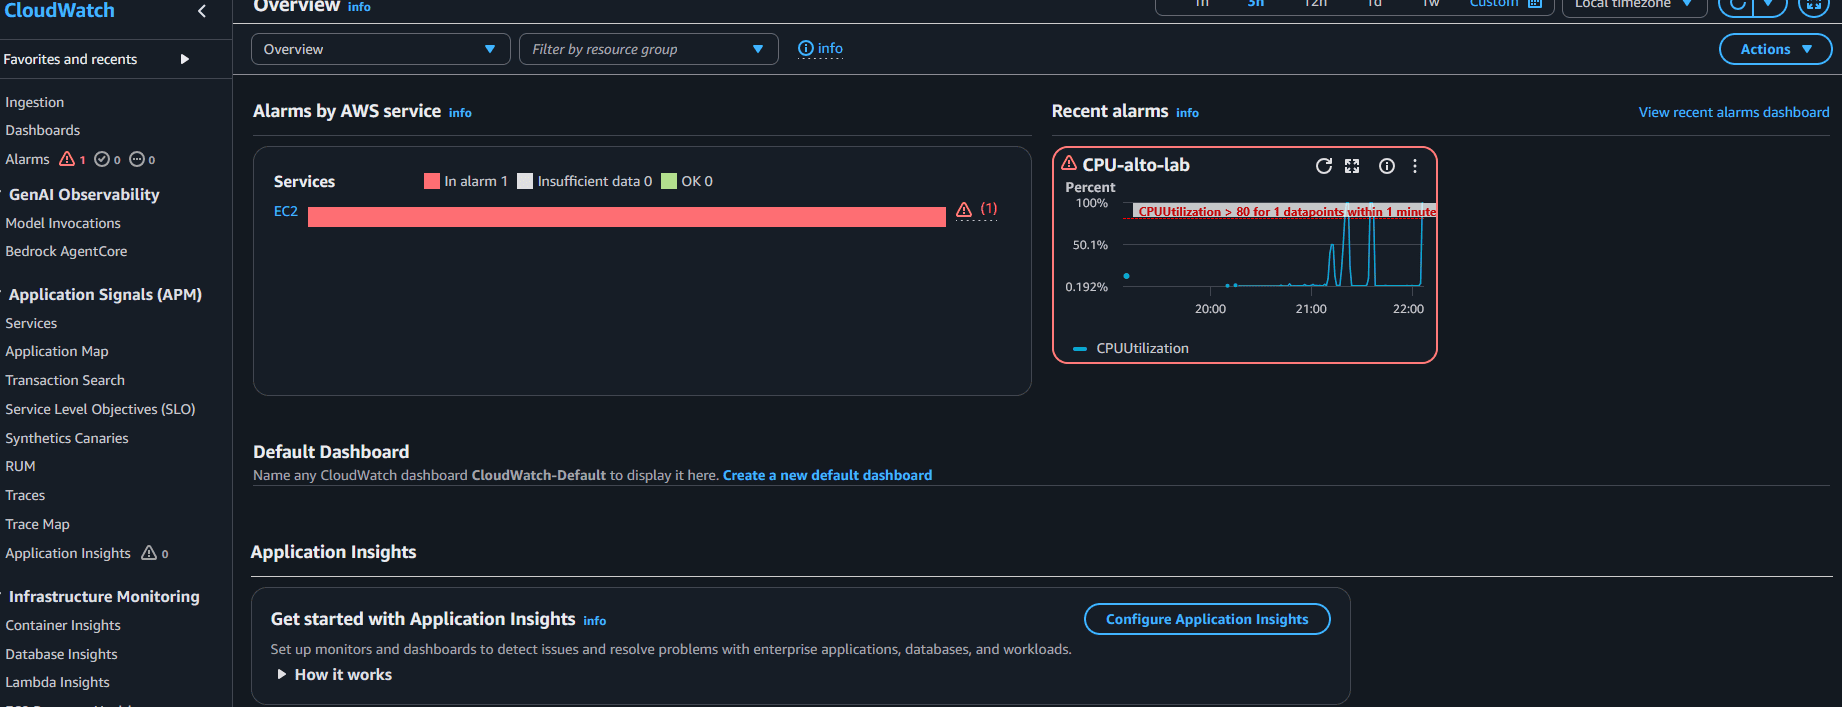
Task: Click the alarm triangle beside CPU-alto-lab title
Action: tap(1069, 163)
